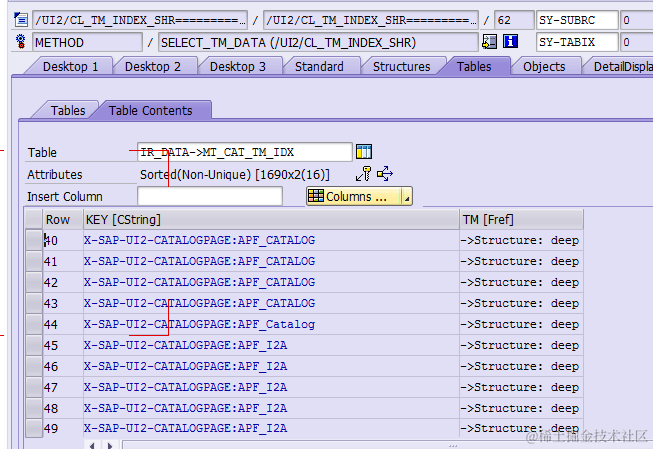The image size is (653, 449).
Task: Click the Sorted(Non-Unique) attributes text
Action: 234,175
